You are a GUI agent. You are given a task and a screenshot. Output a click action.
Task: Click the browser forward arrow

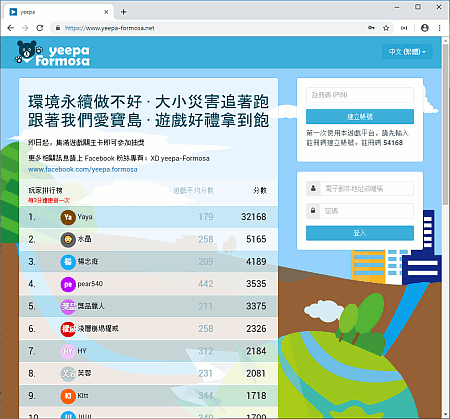click(x=25, y=28)
